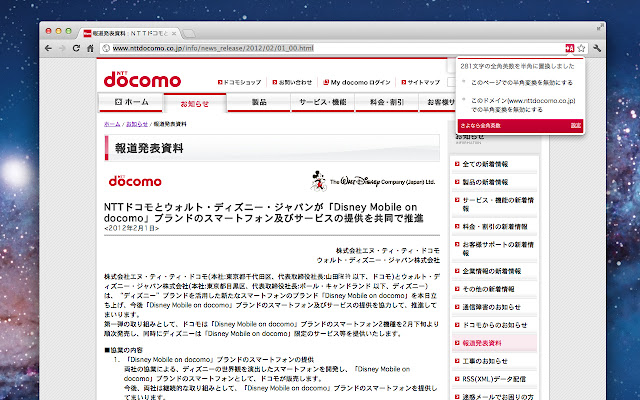Bookmark this page with the star icon
The image size is (640, 400).
point(581,48)
